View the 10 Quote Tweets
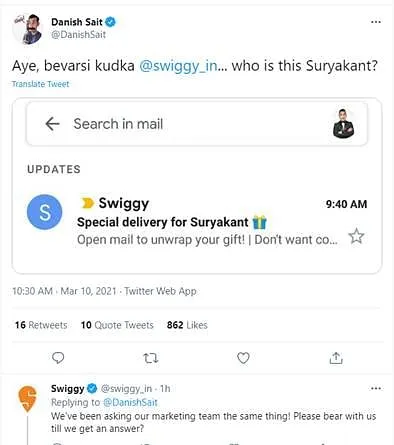Screen dimensions: 394x445 (x=117, y=325)
